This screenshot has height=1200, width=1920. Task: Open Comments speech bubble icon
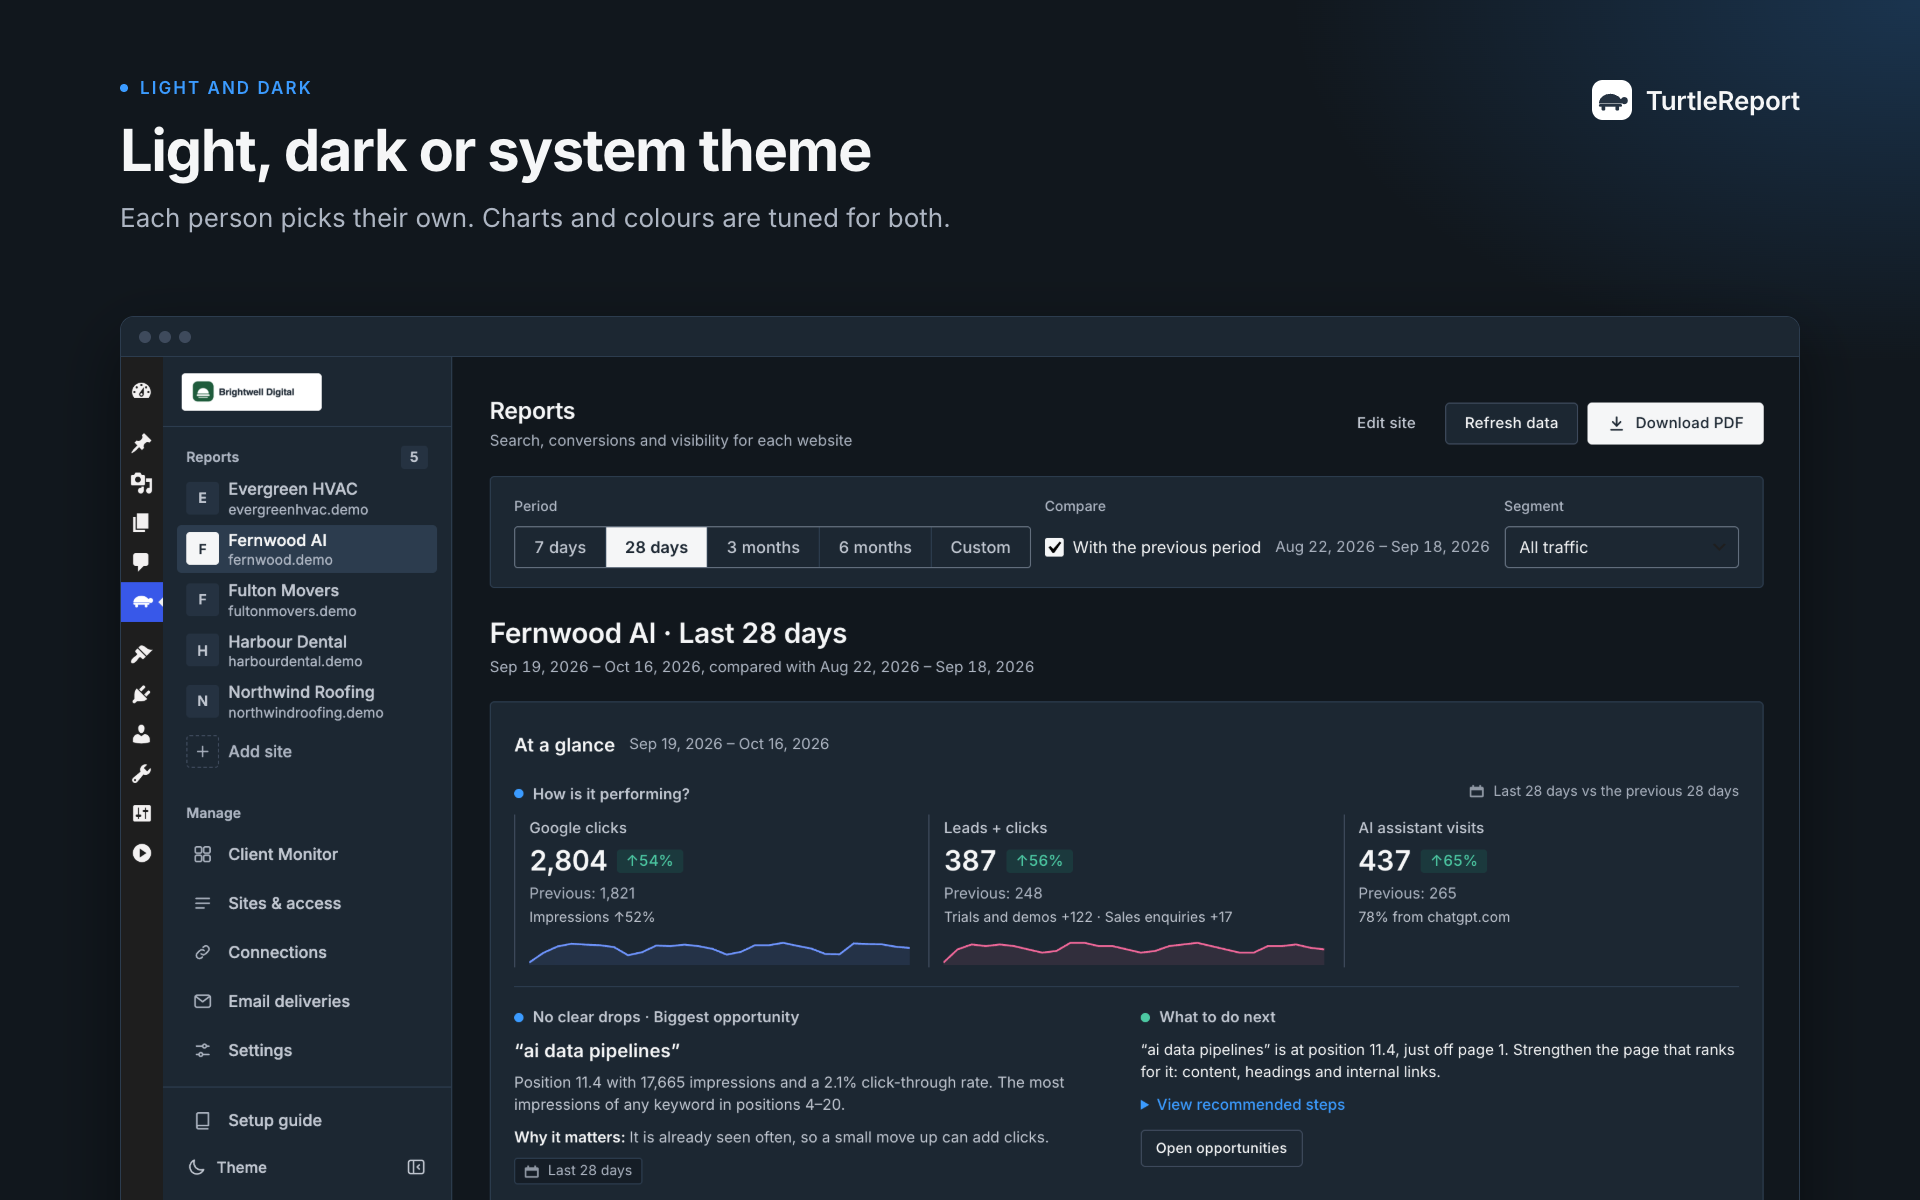tap(141, 562)
